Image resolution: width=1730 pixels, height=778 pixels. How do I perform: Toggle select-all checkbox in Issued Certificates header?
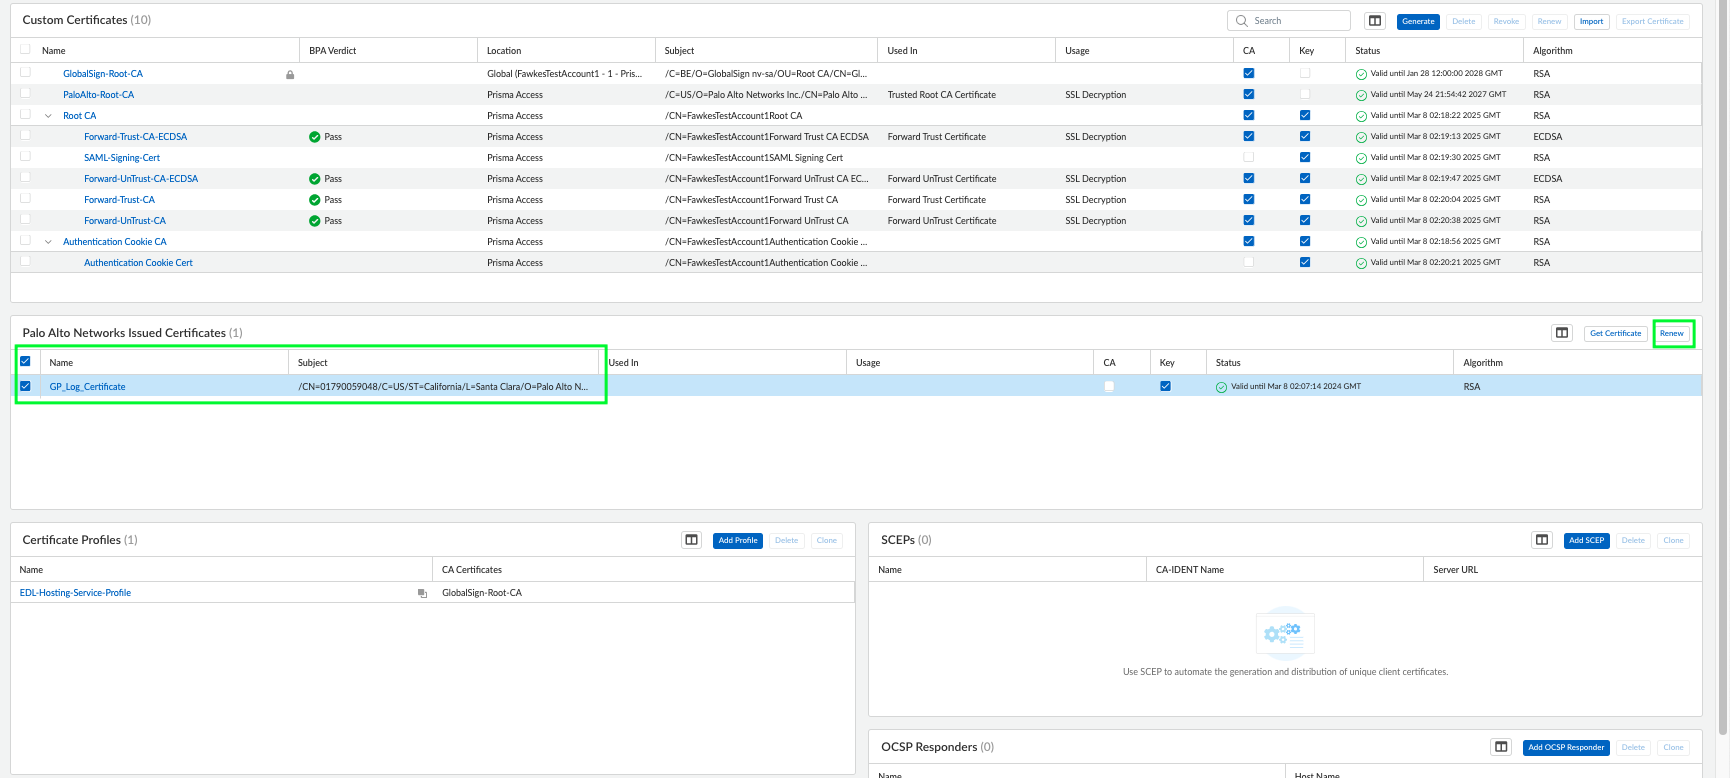[26, 362]
